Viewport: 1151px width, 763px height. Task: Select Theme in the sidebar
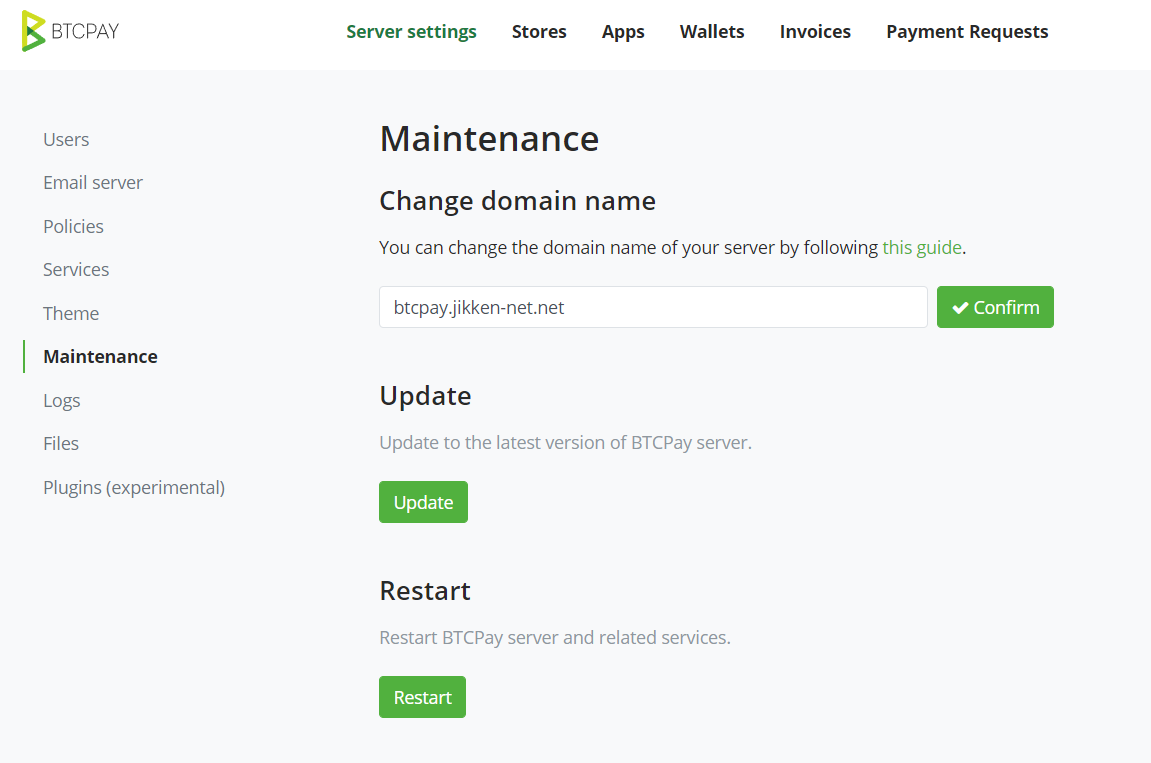(x=70, y=314)
